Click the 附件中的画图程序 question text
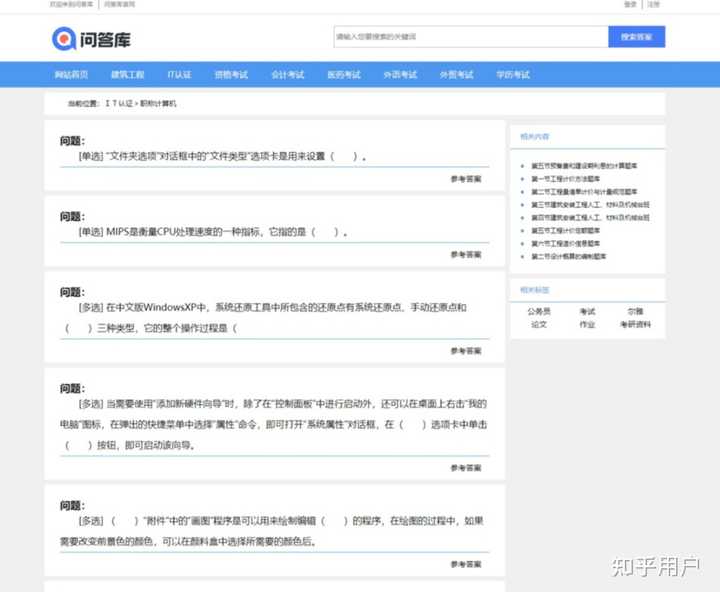 [x=272, y=531]
